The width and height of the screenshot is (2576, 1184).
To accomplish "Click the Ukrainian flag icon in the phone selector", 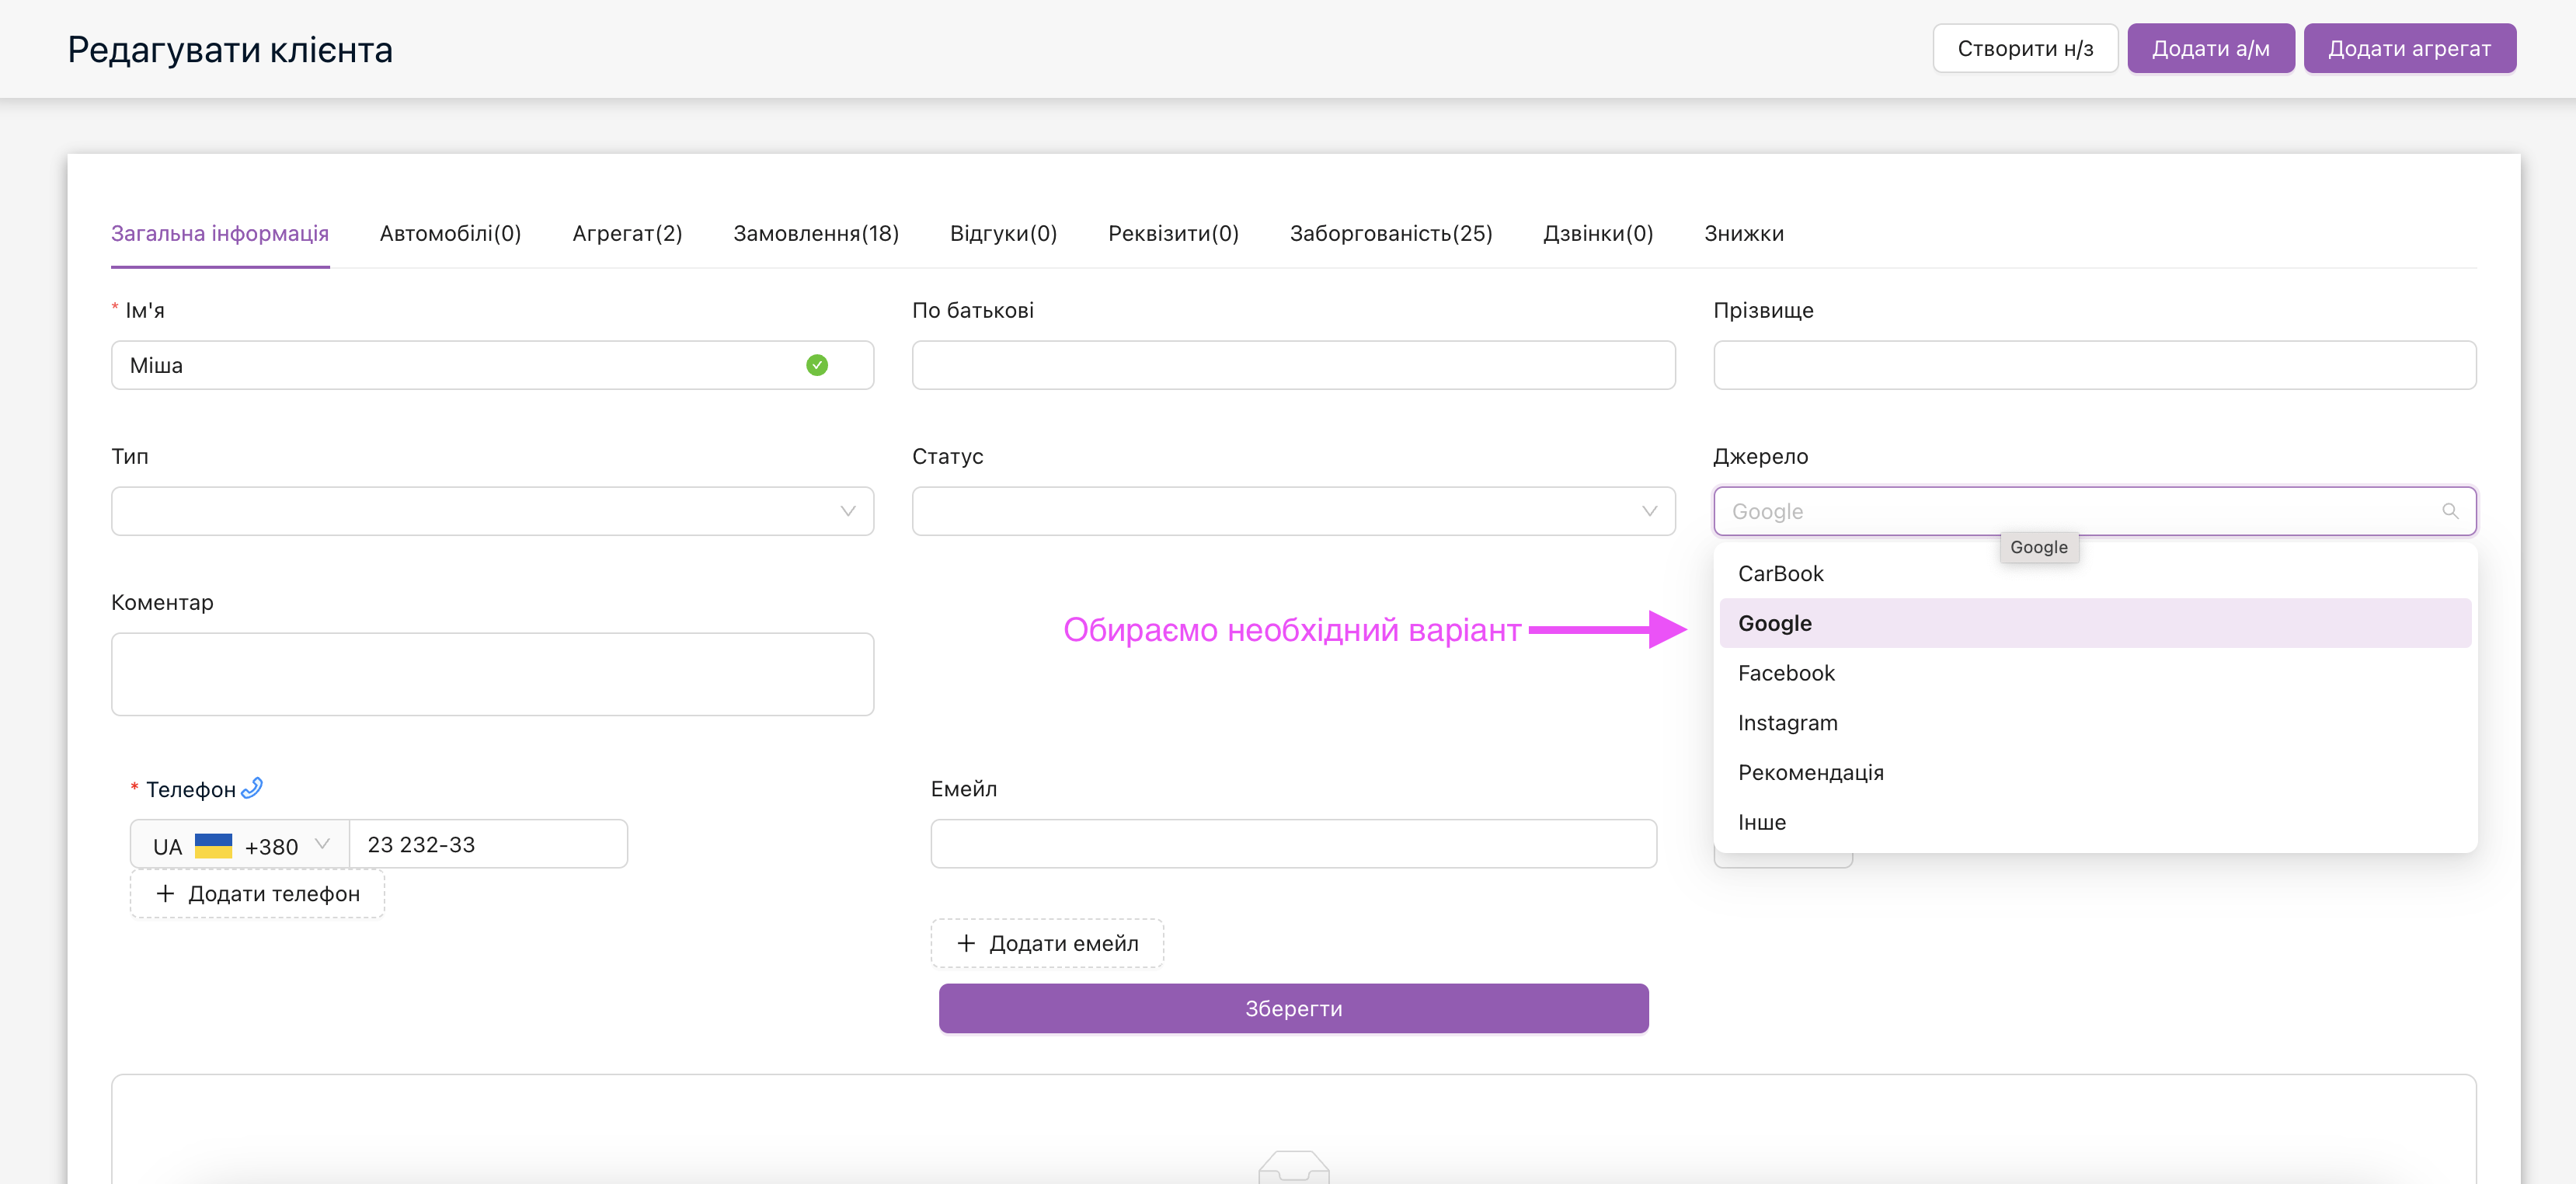I will (x=213, y=846).
